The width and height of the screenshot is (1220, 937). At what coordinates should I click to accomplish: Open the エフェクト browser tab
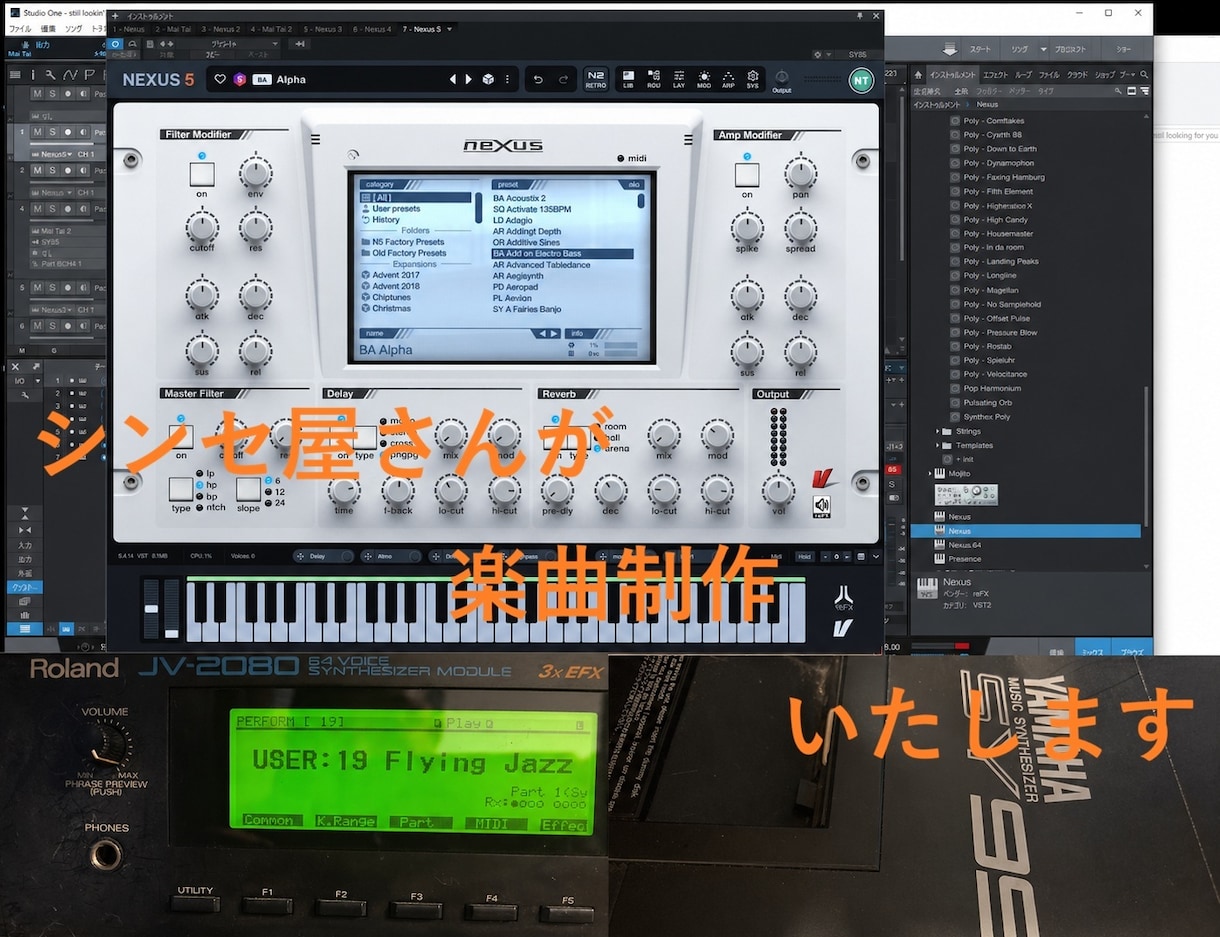[x=995, y=75]
